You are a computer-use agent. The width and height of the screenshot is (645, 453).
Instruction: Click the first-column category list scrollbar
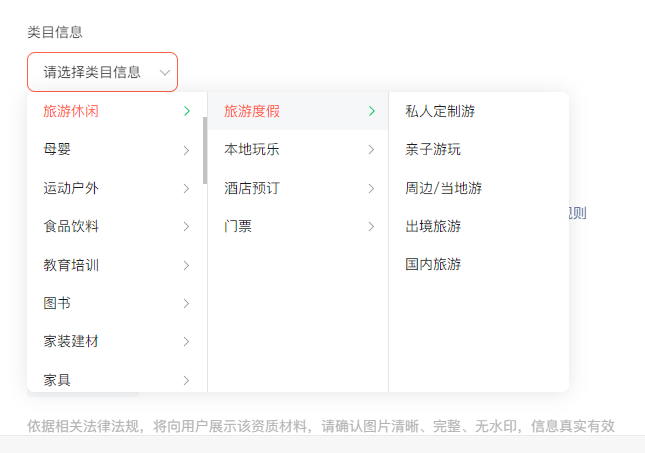click(205, 150)
